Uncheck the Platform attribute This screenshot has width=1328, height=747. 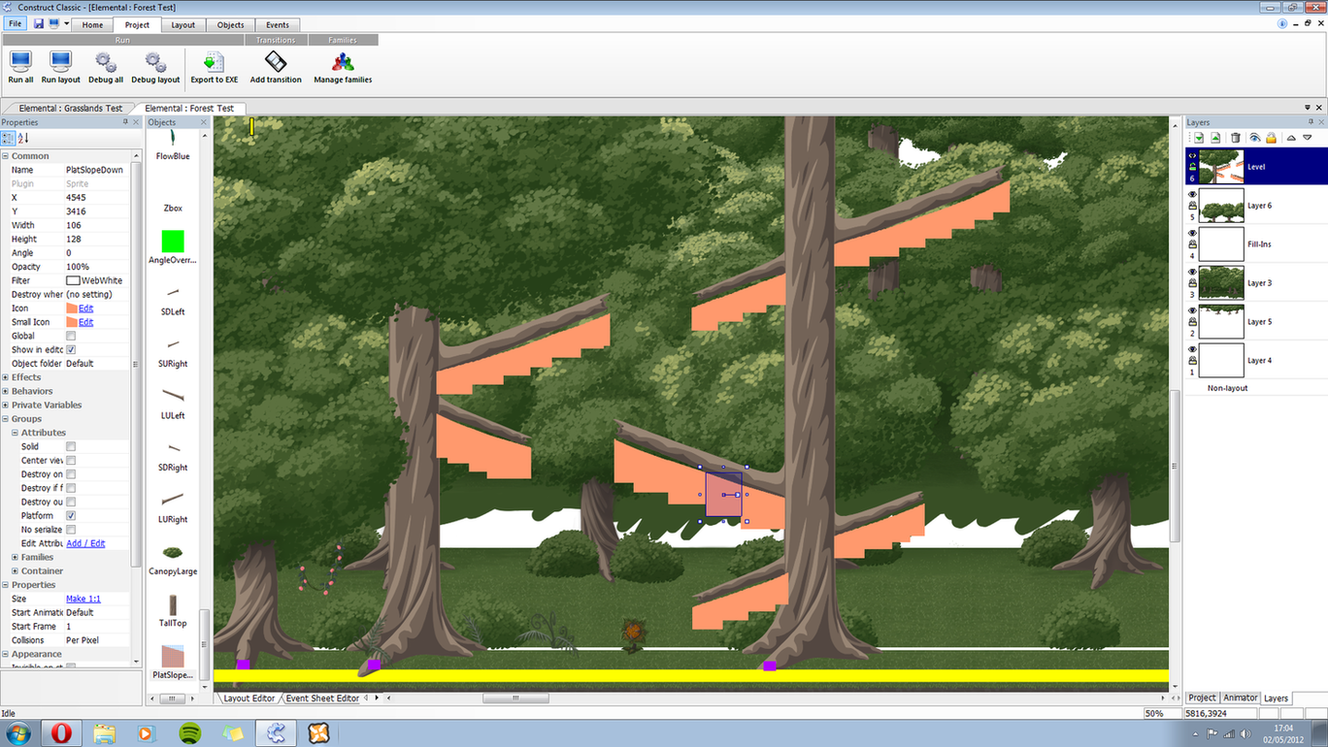(x=71, y=516)
